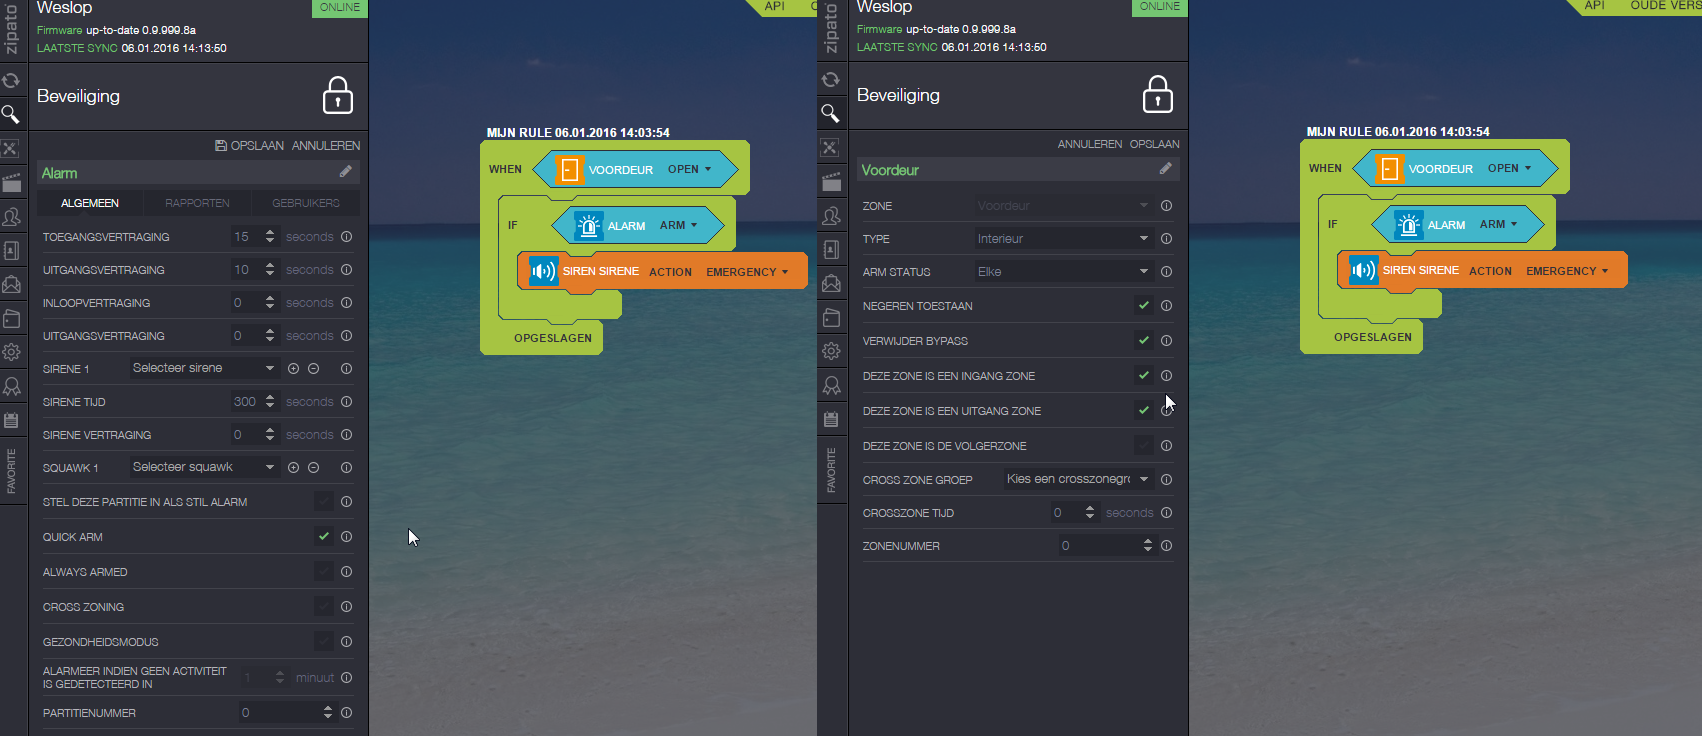
Task: Switch to the Rapporten tab
Action: [197, 203]
